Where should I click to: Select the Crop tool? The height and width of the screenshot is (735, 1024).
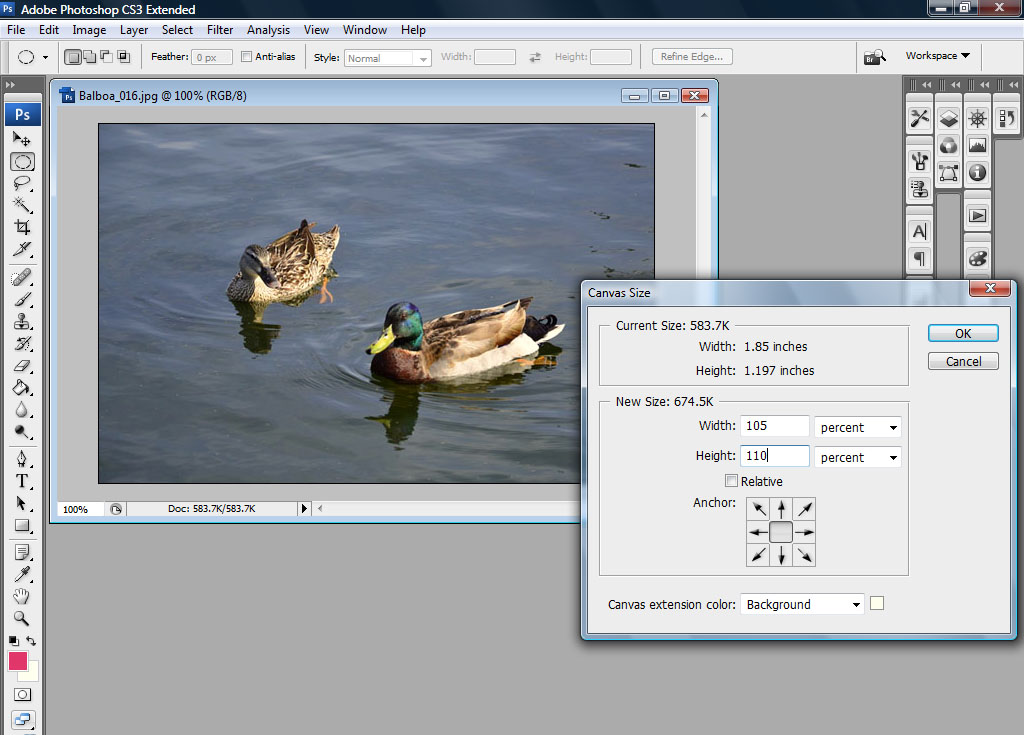tap(22, 227)
